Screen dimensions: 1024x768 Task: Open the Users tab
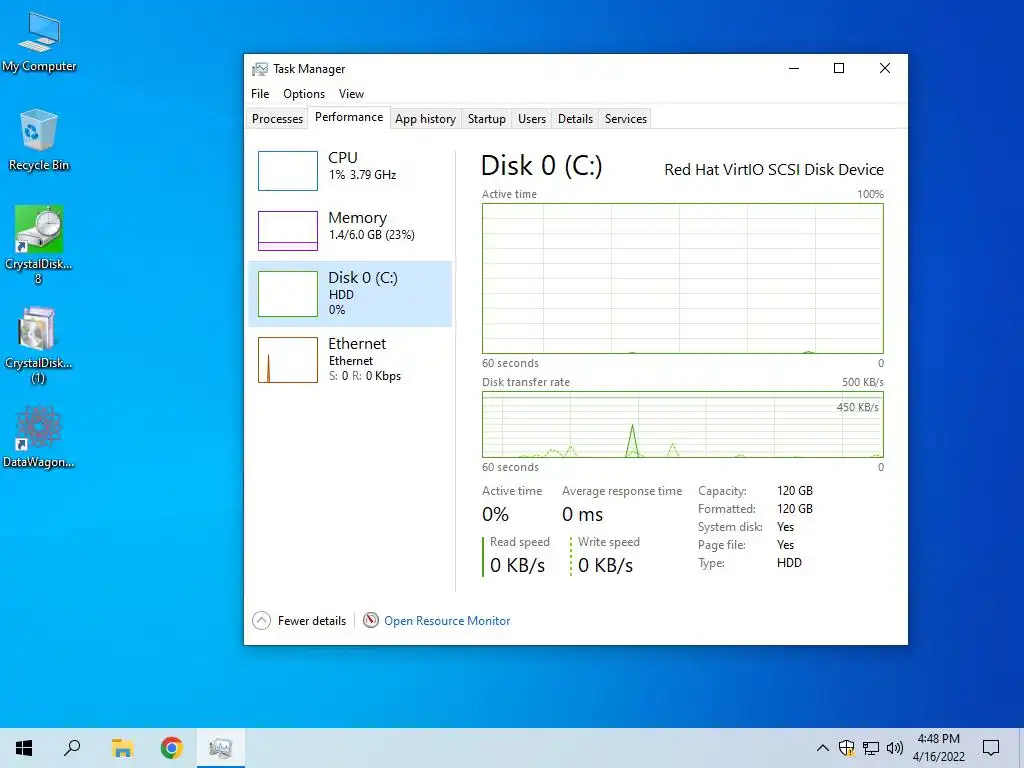pyautogui.click(x=532, y=119)
